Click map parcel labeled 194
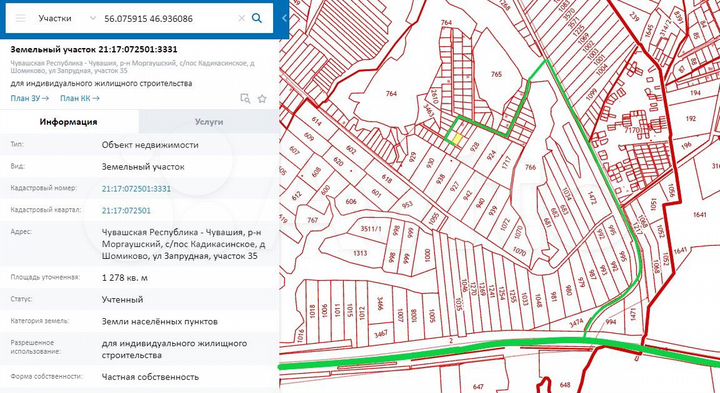Image resolution: width=720 pixels, height=393 pixels. (695, 93)
